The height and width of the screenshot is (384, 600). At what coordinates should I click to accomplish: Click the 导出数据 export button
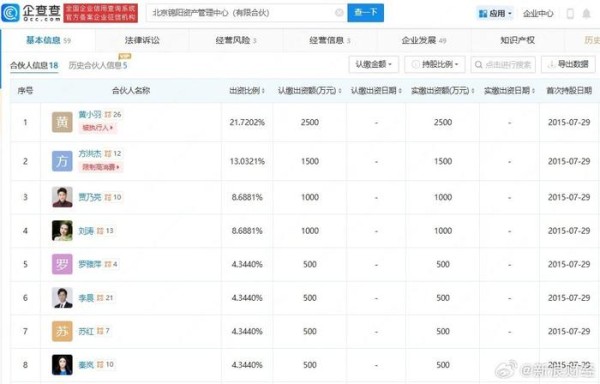tap(568, 64)
